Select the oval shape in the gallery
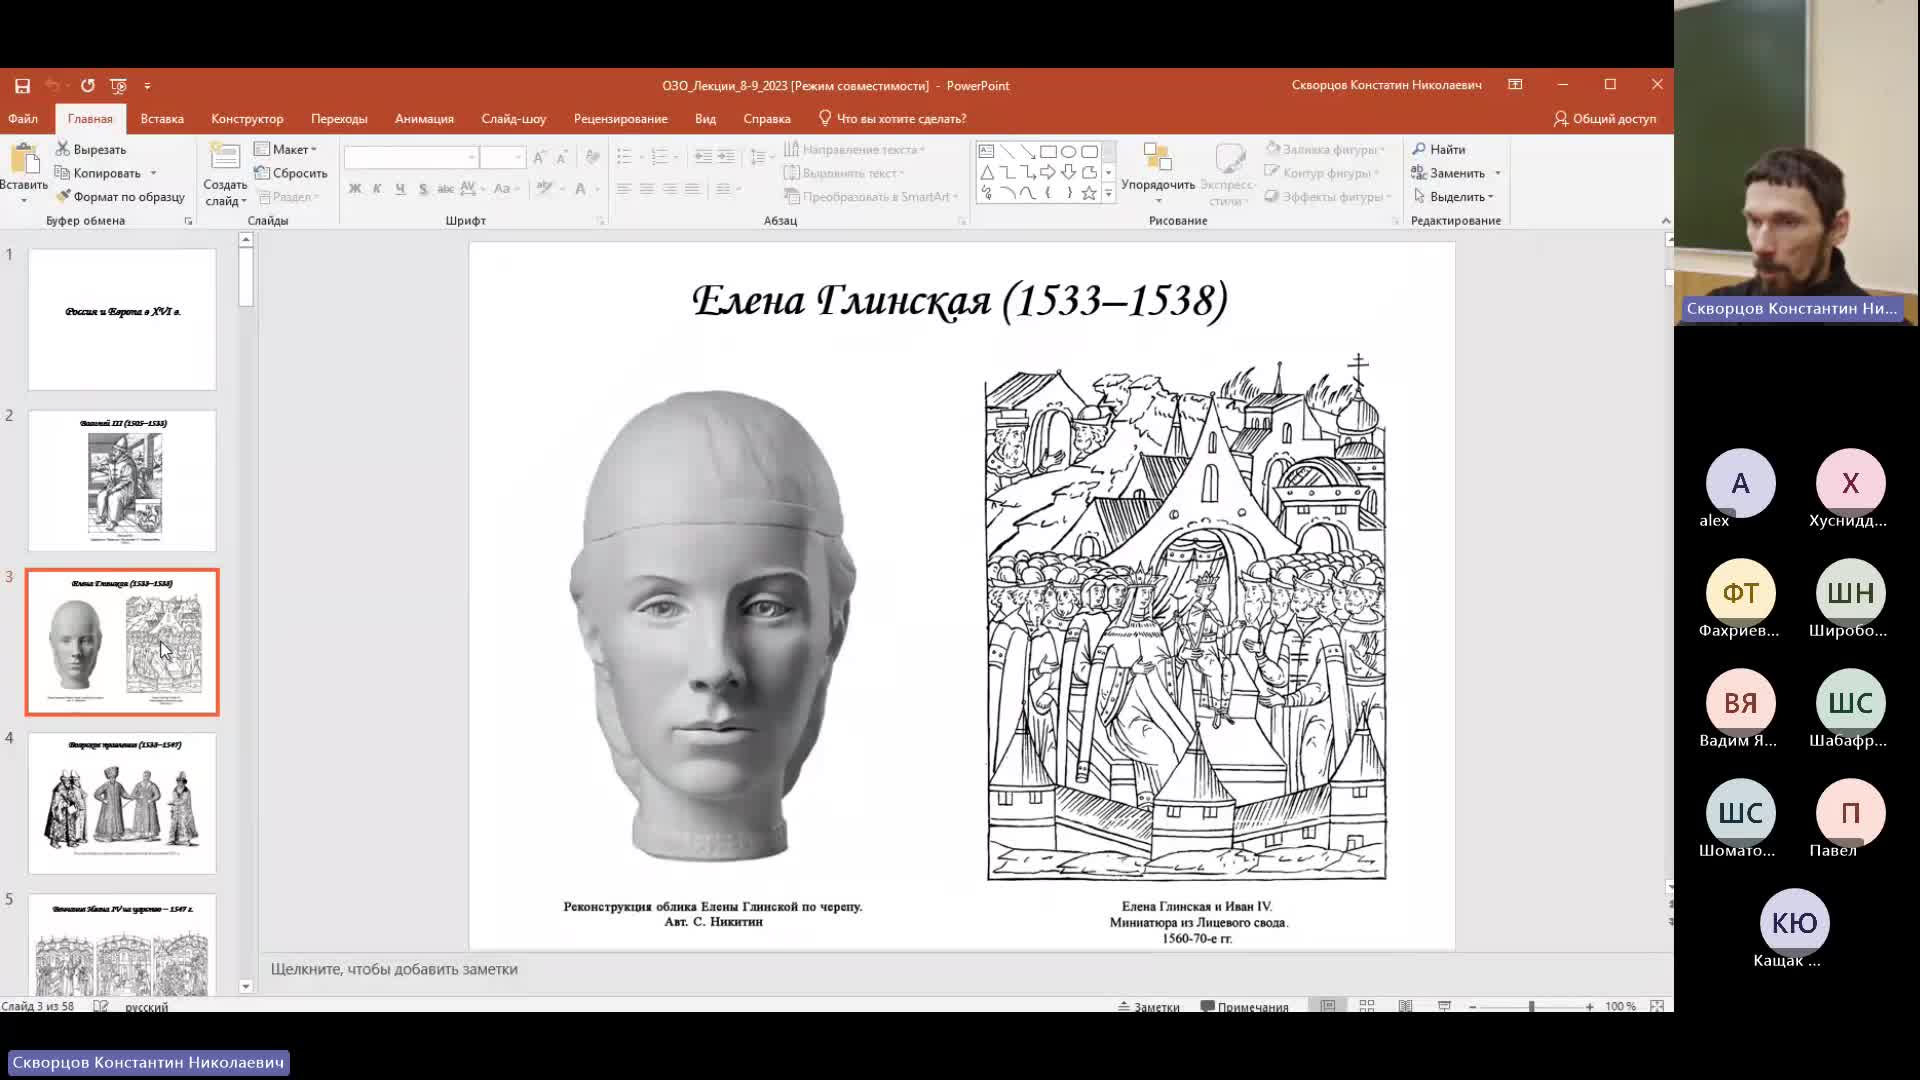This screenshot has width=1920, height=1080. [x=1068, y=152]
